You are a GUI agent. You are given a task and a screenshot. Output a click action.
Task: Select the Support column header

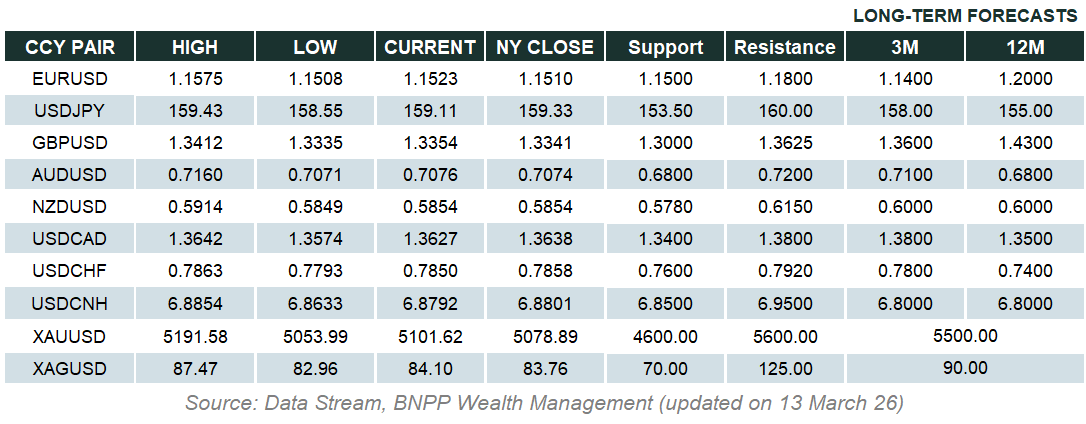tap(665, 47)
